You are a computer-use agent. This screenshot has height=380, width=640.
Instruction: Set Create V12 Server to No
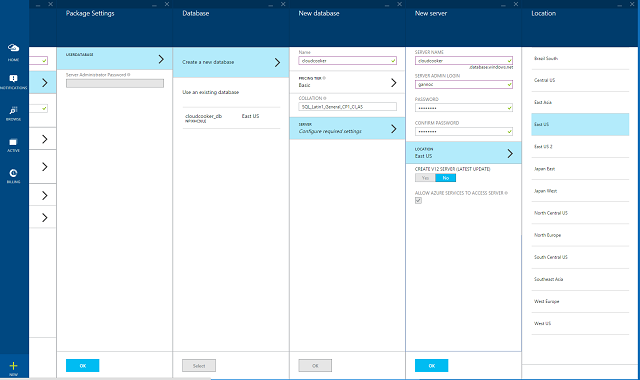[445, 178]
